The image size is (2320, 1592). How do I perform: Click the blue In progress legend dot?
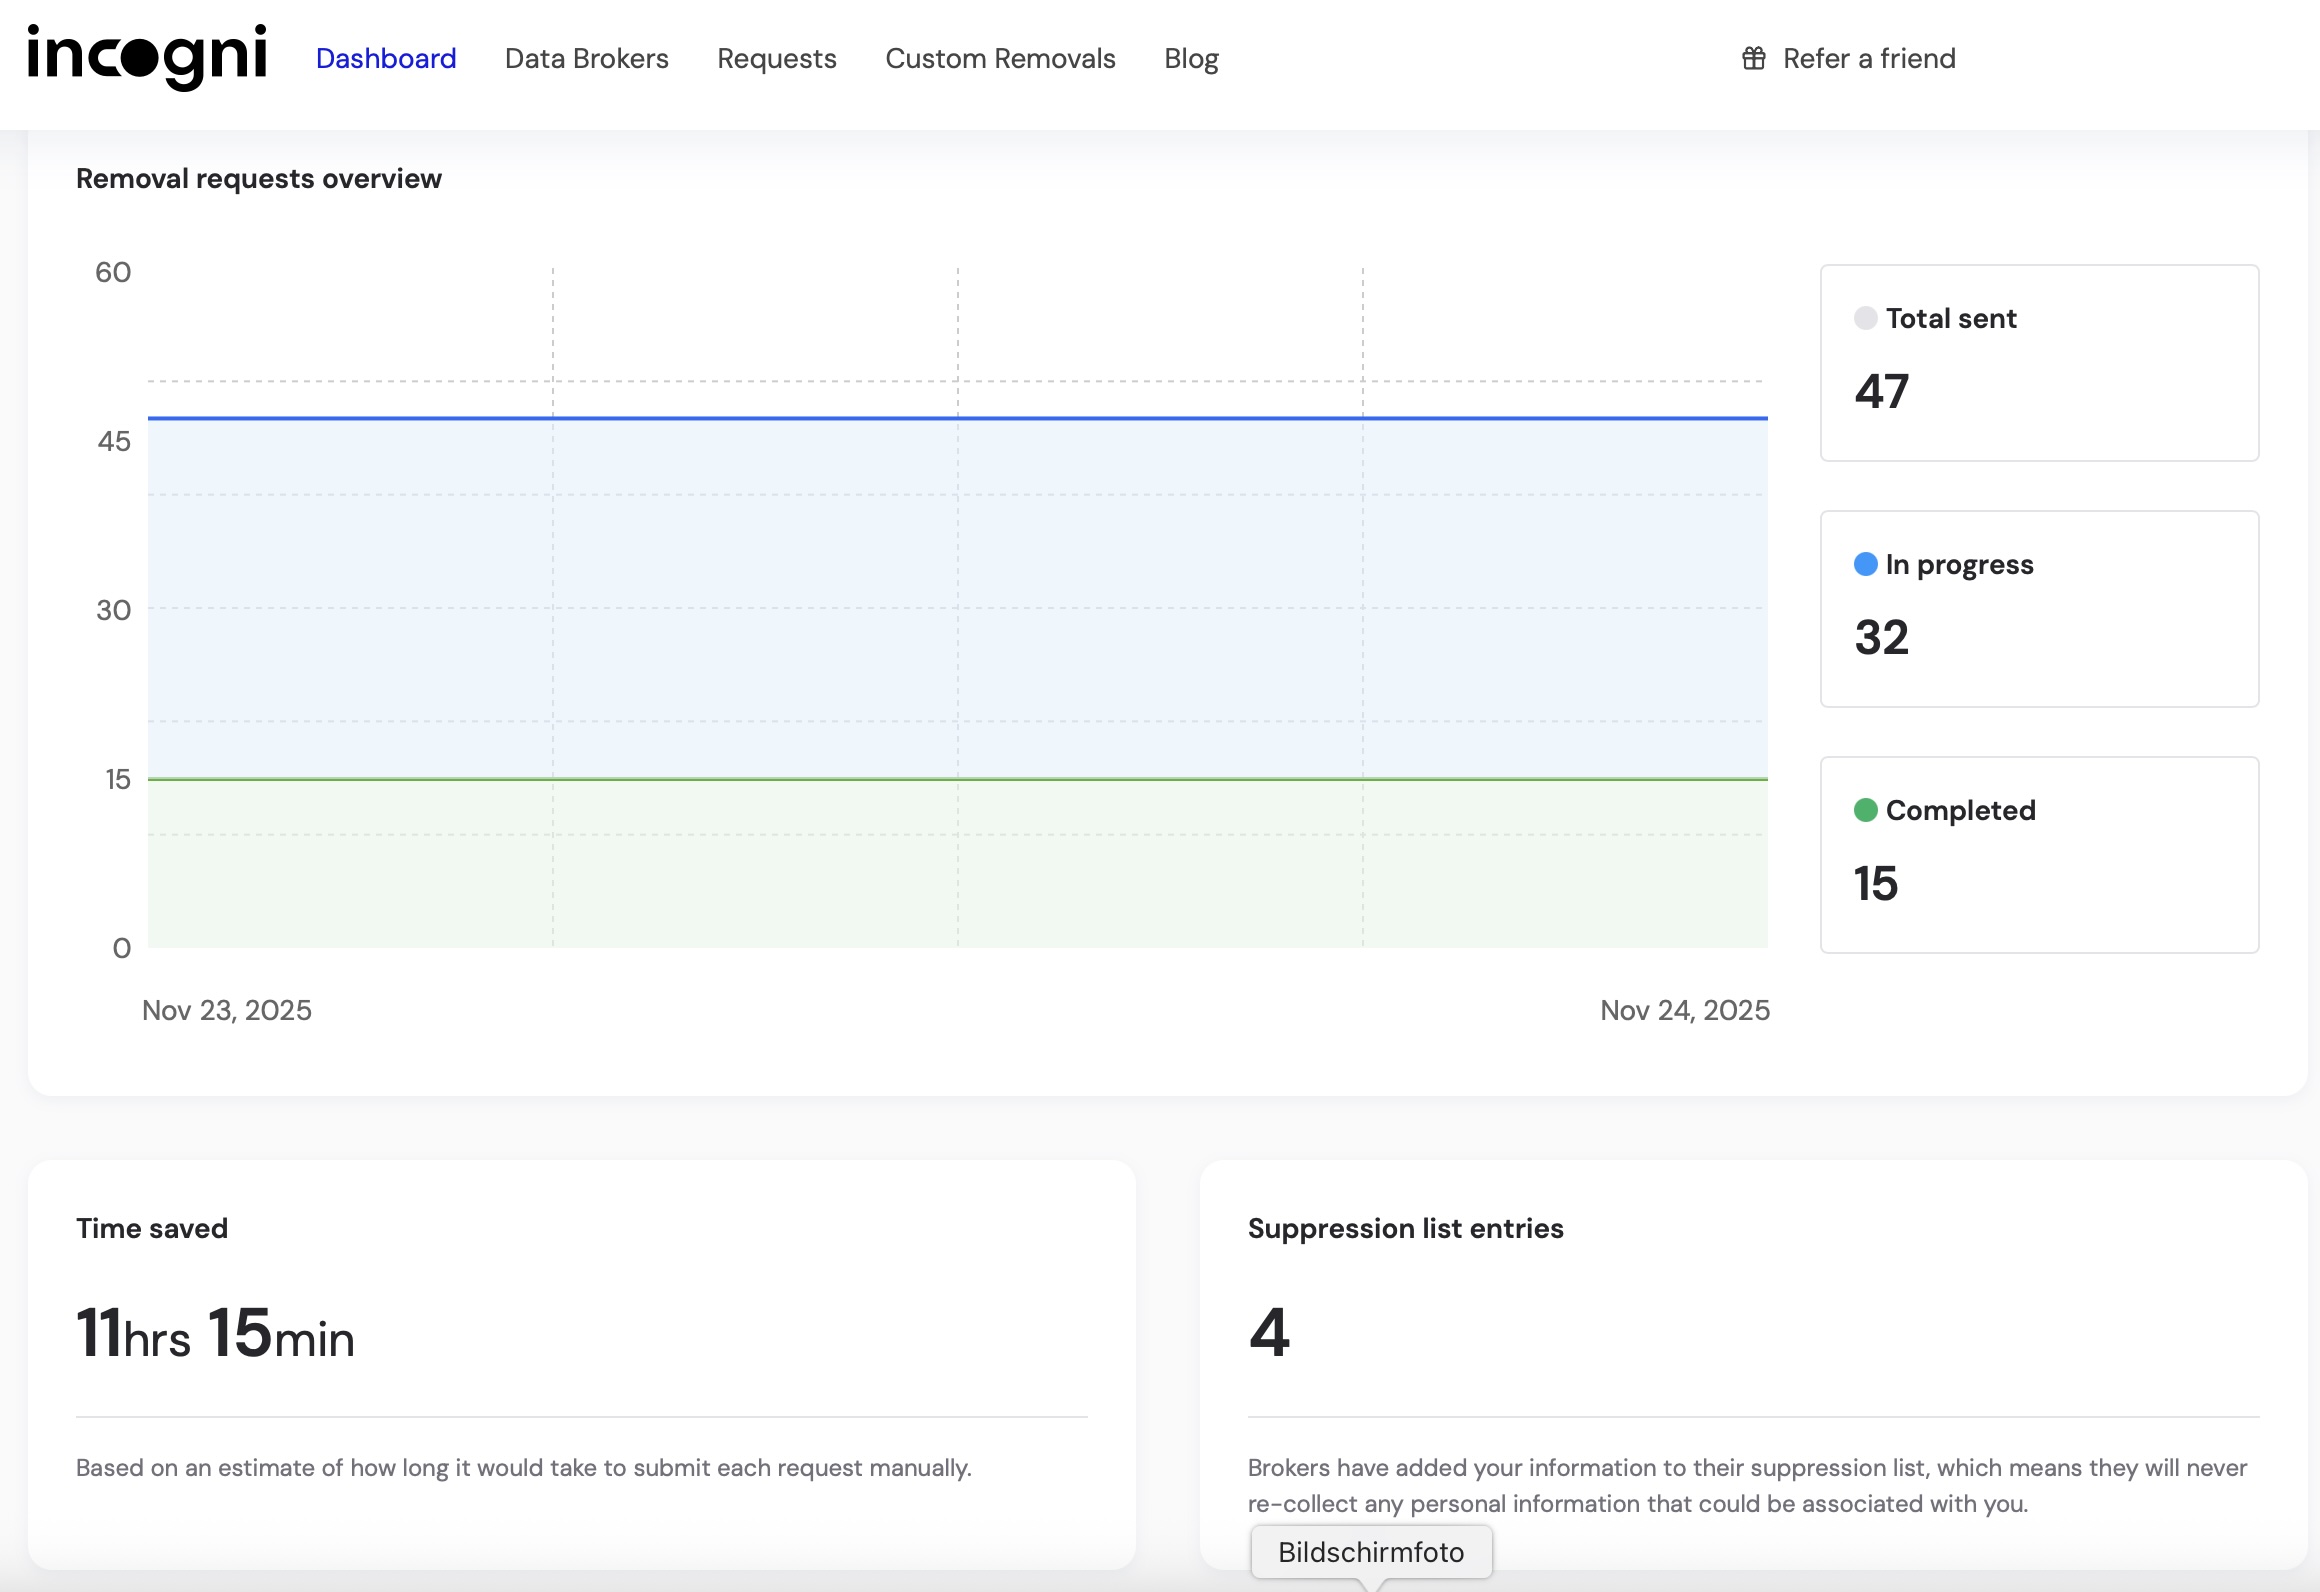pos(1865,564)
